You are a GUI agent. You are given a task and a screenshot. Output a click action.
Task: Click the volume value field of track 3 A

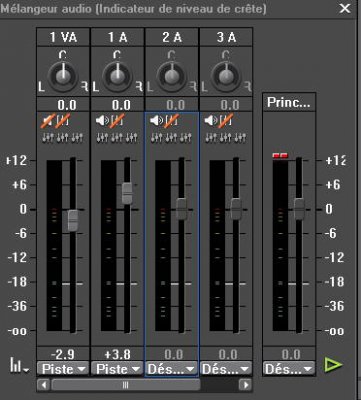[226, 354]
